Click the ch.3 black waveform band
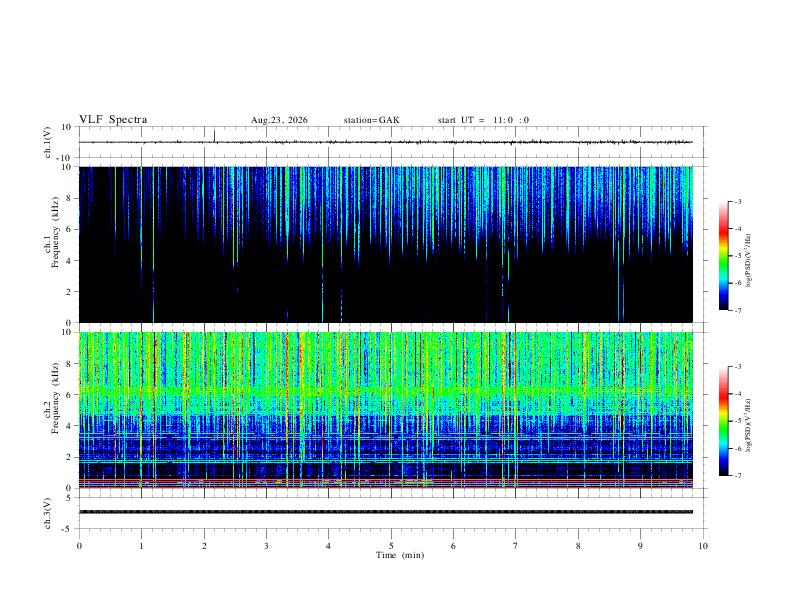This screenshot has width=792, height=612. pos(386,512)
